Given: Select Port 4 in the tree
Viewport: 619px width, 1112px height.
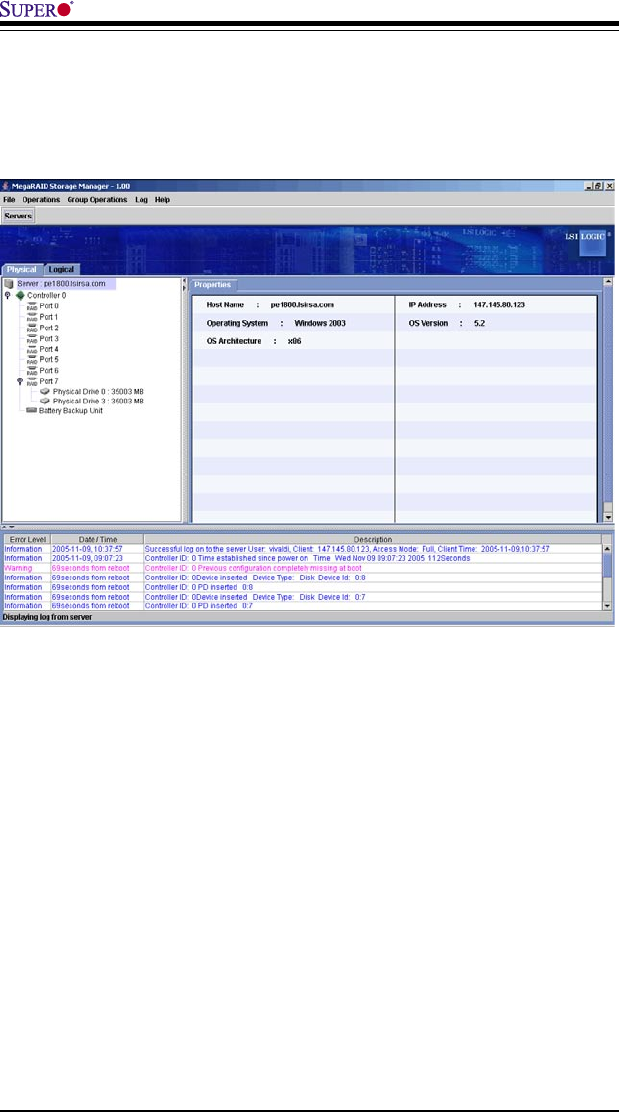Looking at the screenshot, I should point(49,349).
